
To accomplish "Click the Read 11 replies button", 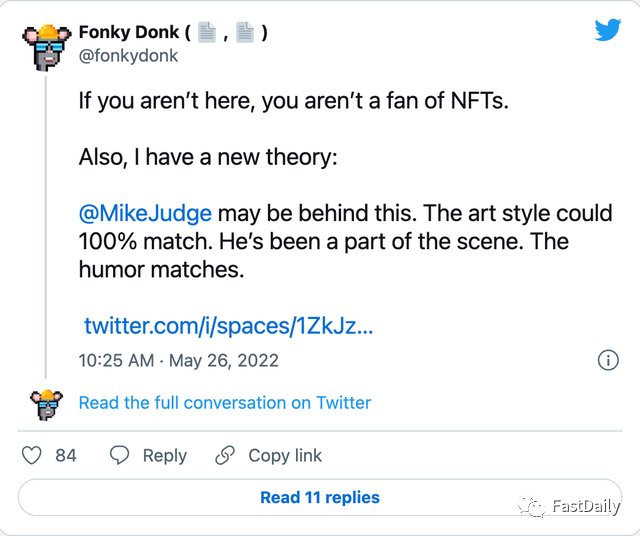I will click(x=320, y=497).
